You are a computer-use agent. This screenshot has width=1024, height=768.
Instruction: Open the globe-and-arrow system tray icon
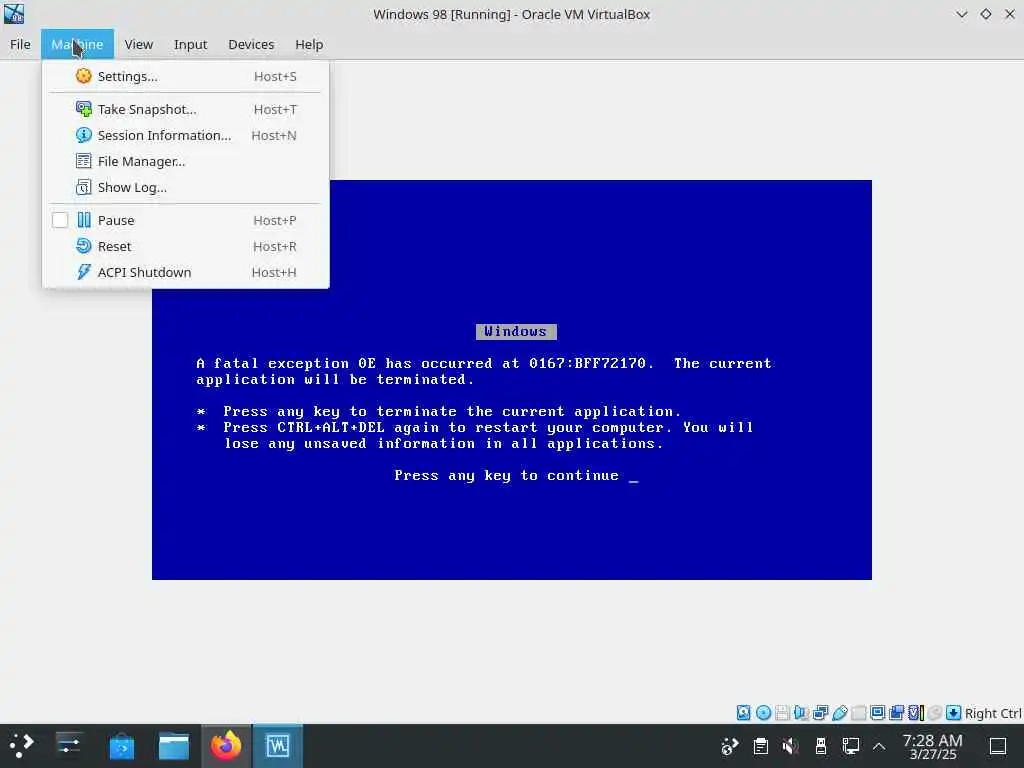pos(729,746)
